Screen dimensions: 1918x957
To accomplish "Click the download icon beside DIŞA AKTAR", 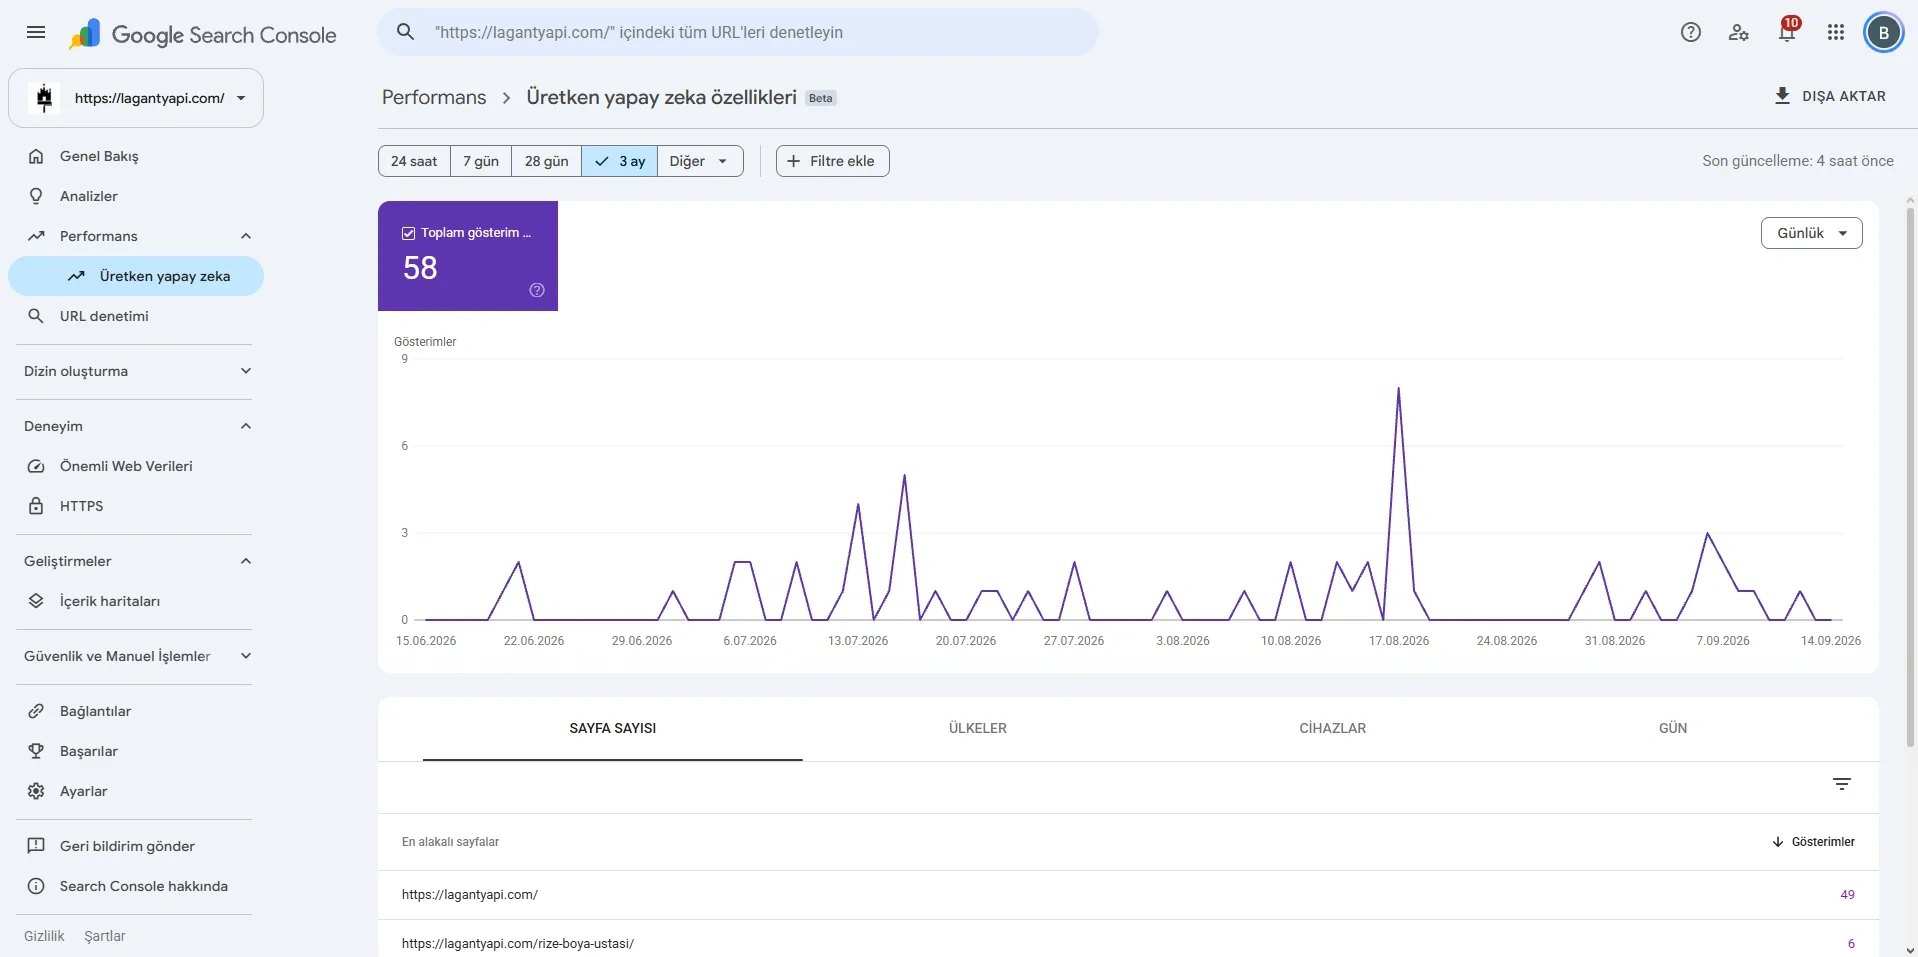I will click(x=1782, y=96).
